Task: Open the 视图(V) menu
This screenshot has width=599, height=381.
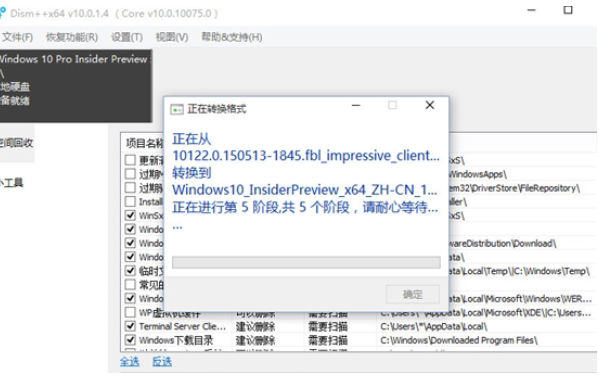Action: pos(172,37)
